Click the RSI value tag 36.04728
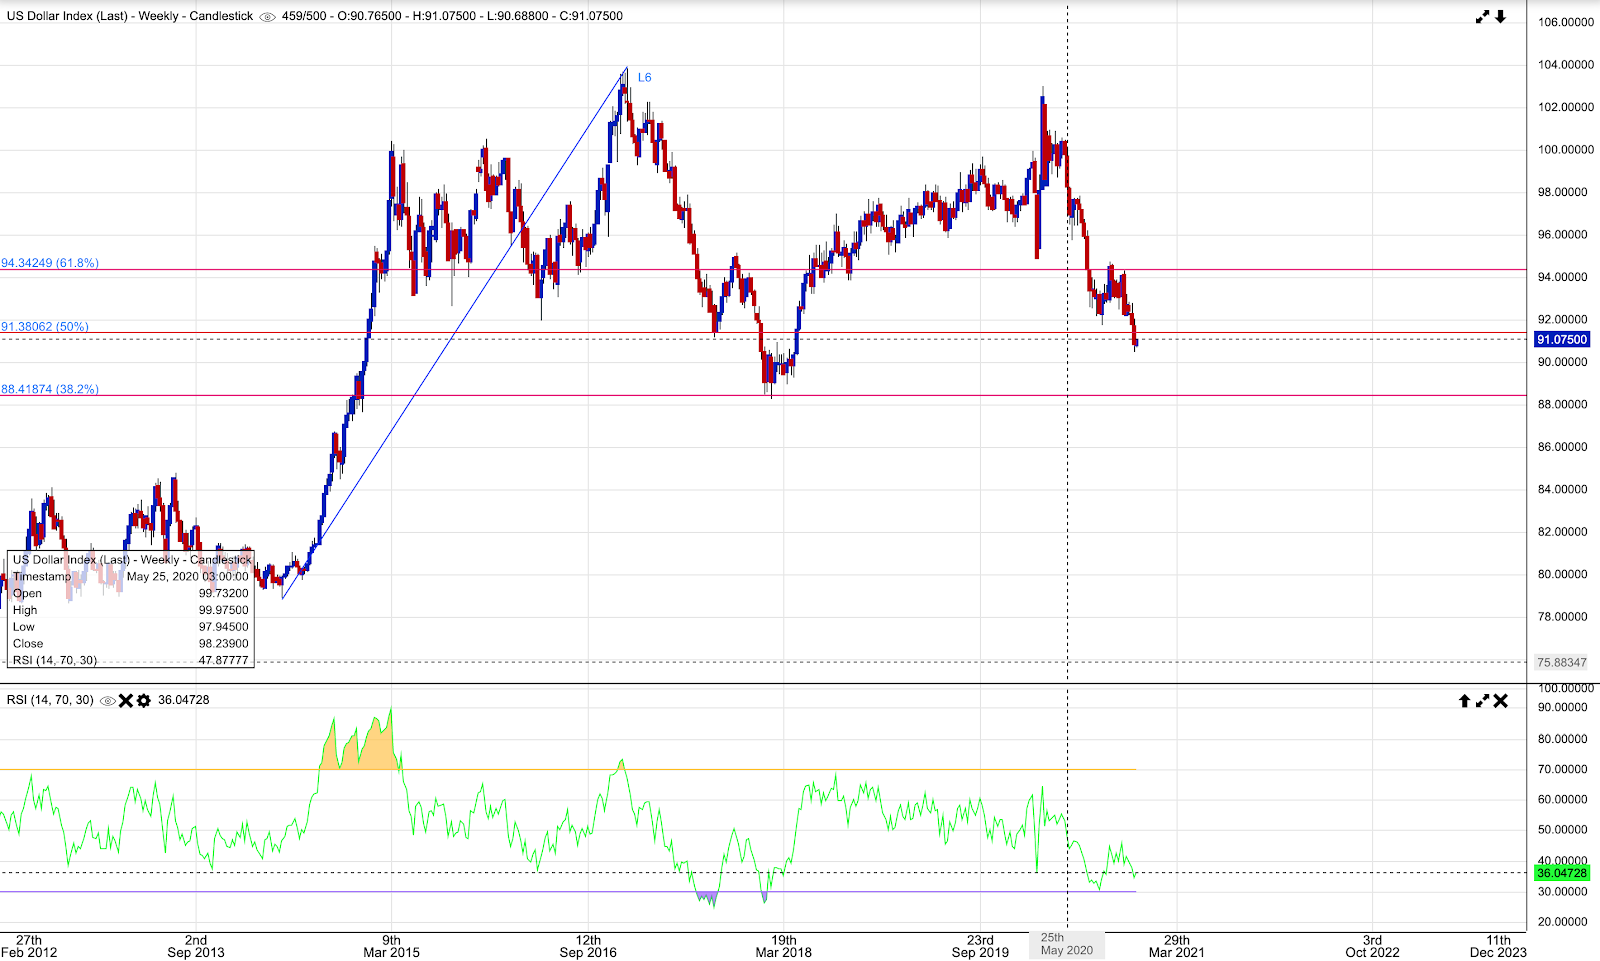1600x961 pixels. (1562, 873)
